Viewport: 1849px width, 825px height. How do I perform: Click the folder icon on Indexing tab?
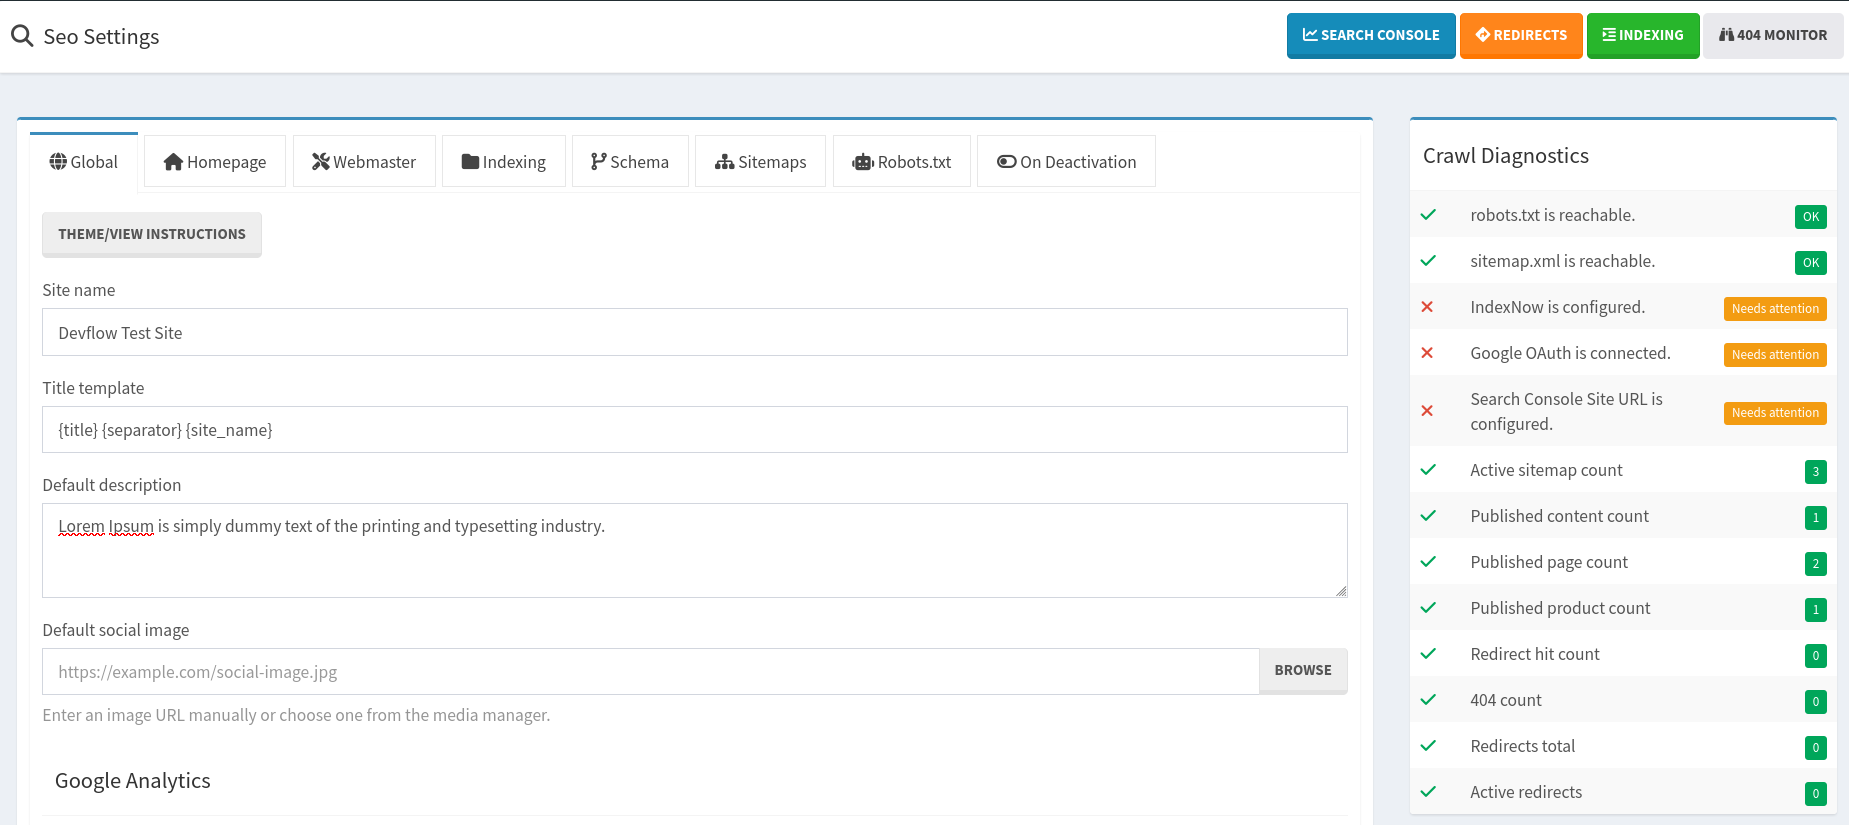(470, 162)
